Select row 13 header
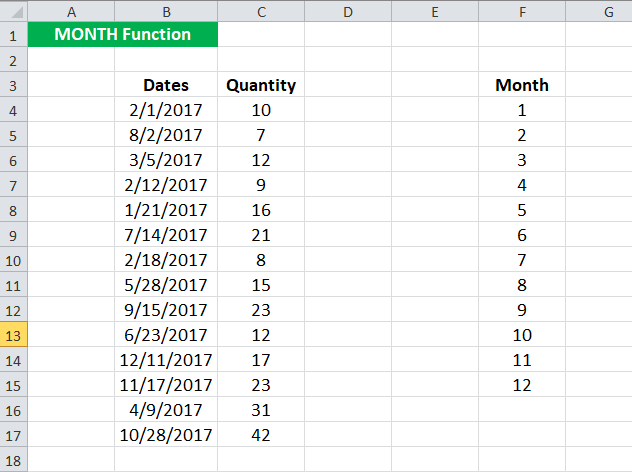Screen dimensions: 632x472 (13, 335)
